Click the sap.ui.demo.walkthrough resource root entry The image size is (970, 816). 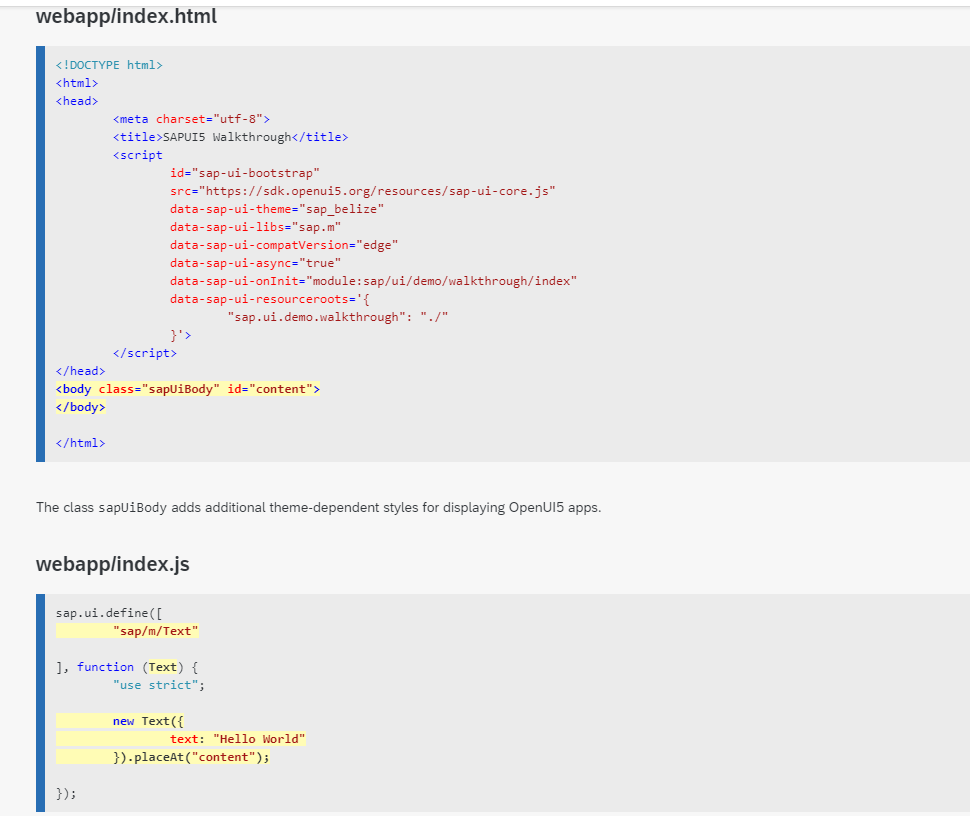[337, 317]
